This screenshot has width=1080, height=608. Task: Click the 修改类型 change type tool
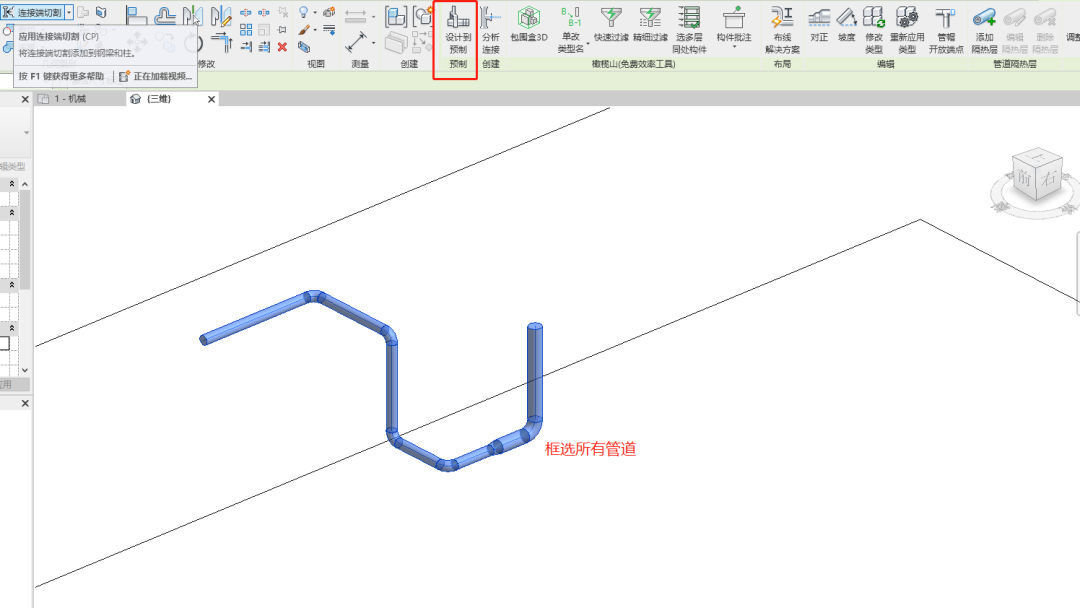[873, 30]
